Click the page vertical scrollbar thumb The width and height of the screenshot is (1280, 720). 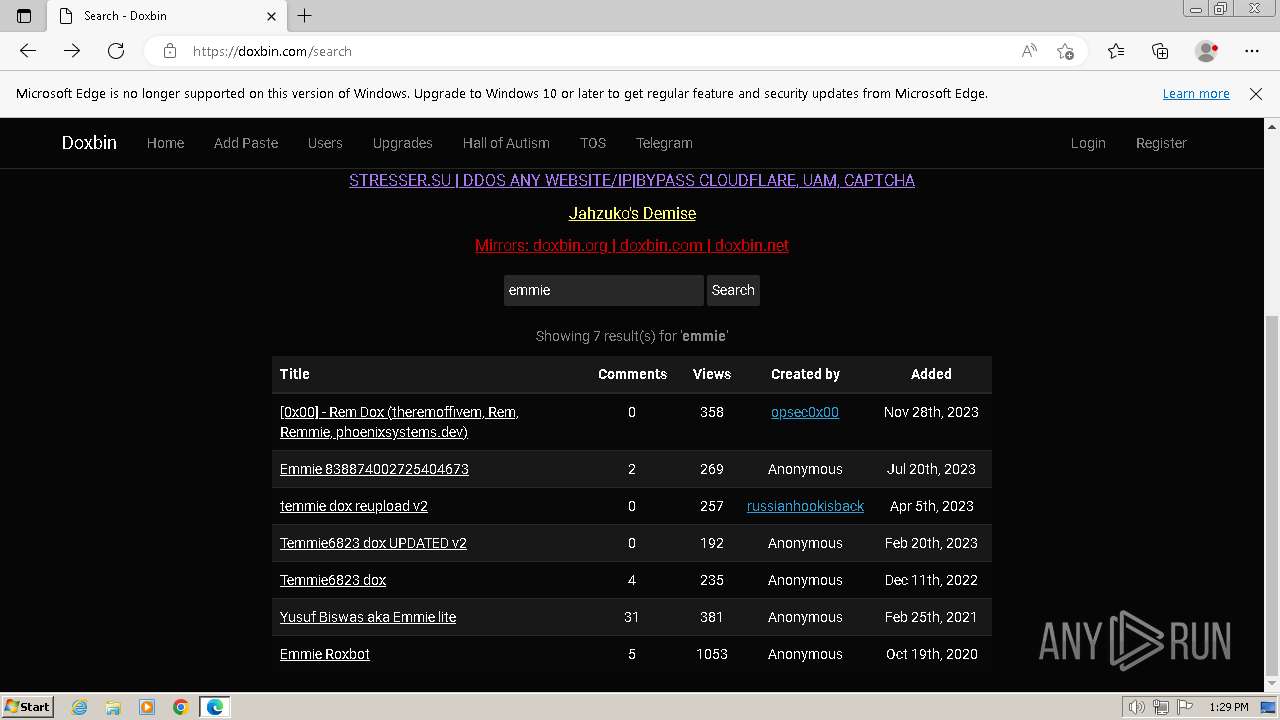1272,495
